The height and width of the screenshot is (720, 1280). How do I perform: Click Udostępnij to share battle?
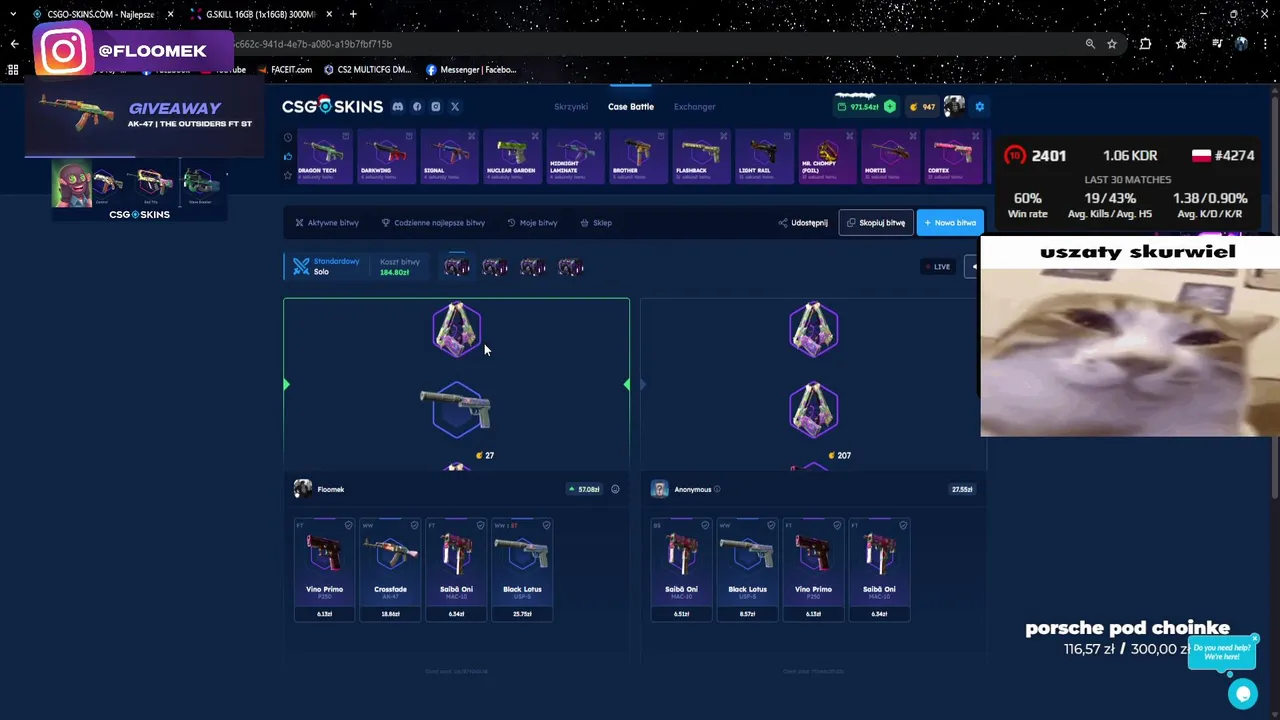pyautogui.click(x=803, y=223)
